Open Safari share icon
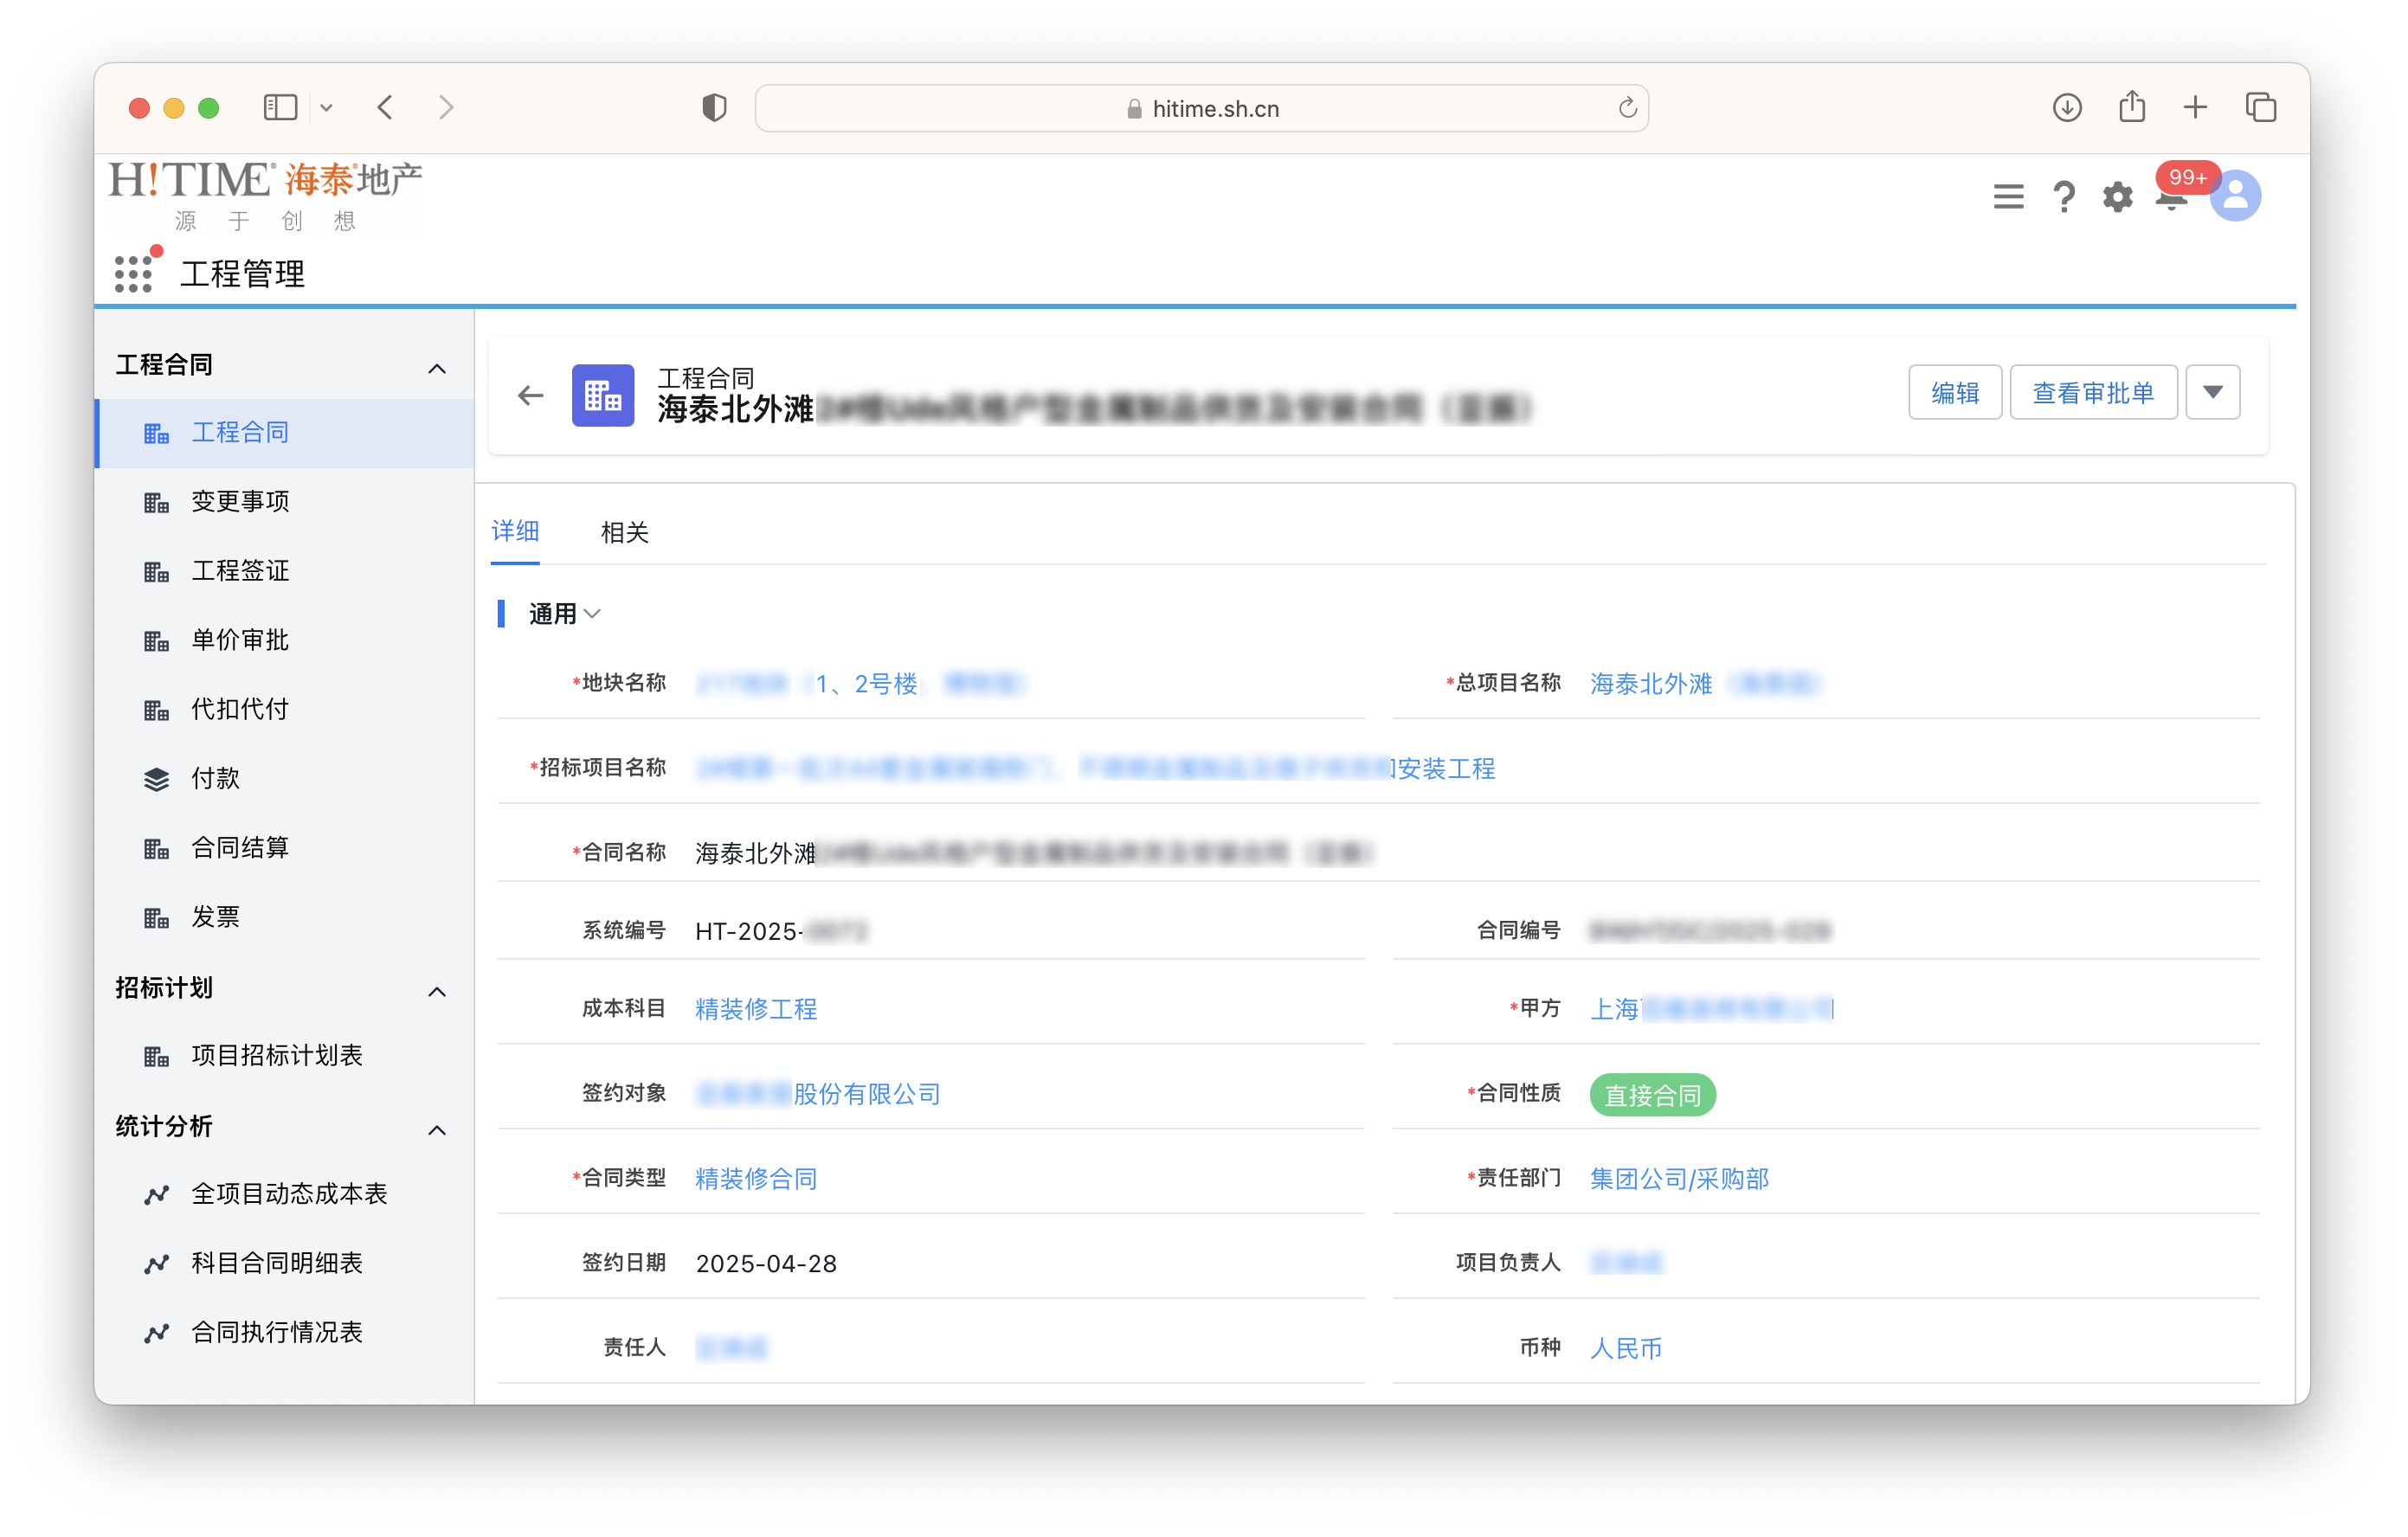The image size is (2408, 1537). coord(2131,106)
